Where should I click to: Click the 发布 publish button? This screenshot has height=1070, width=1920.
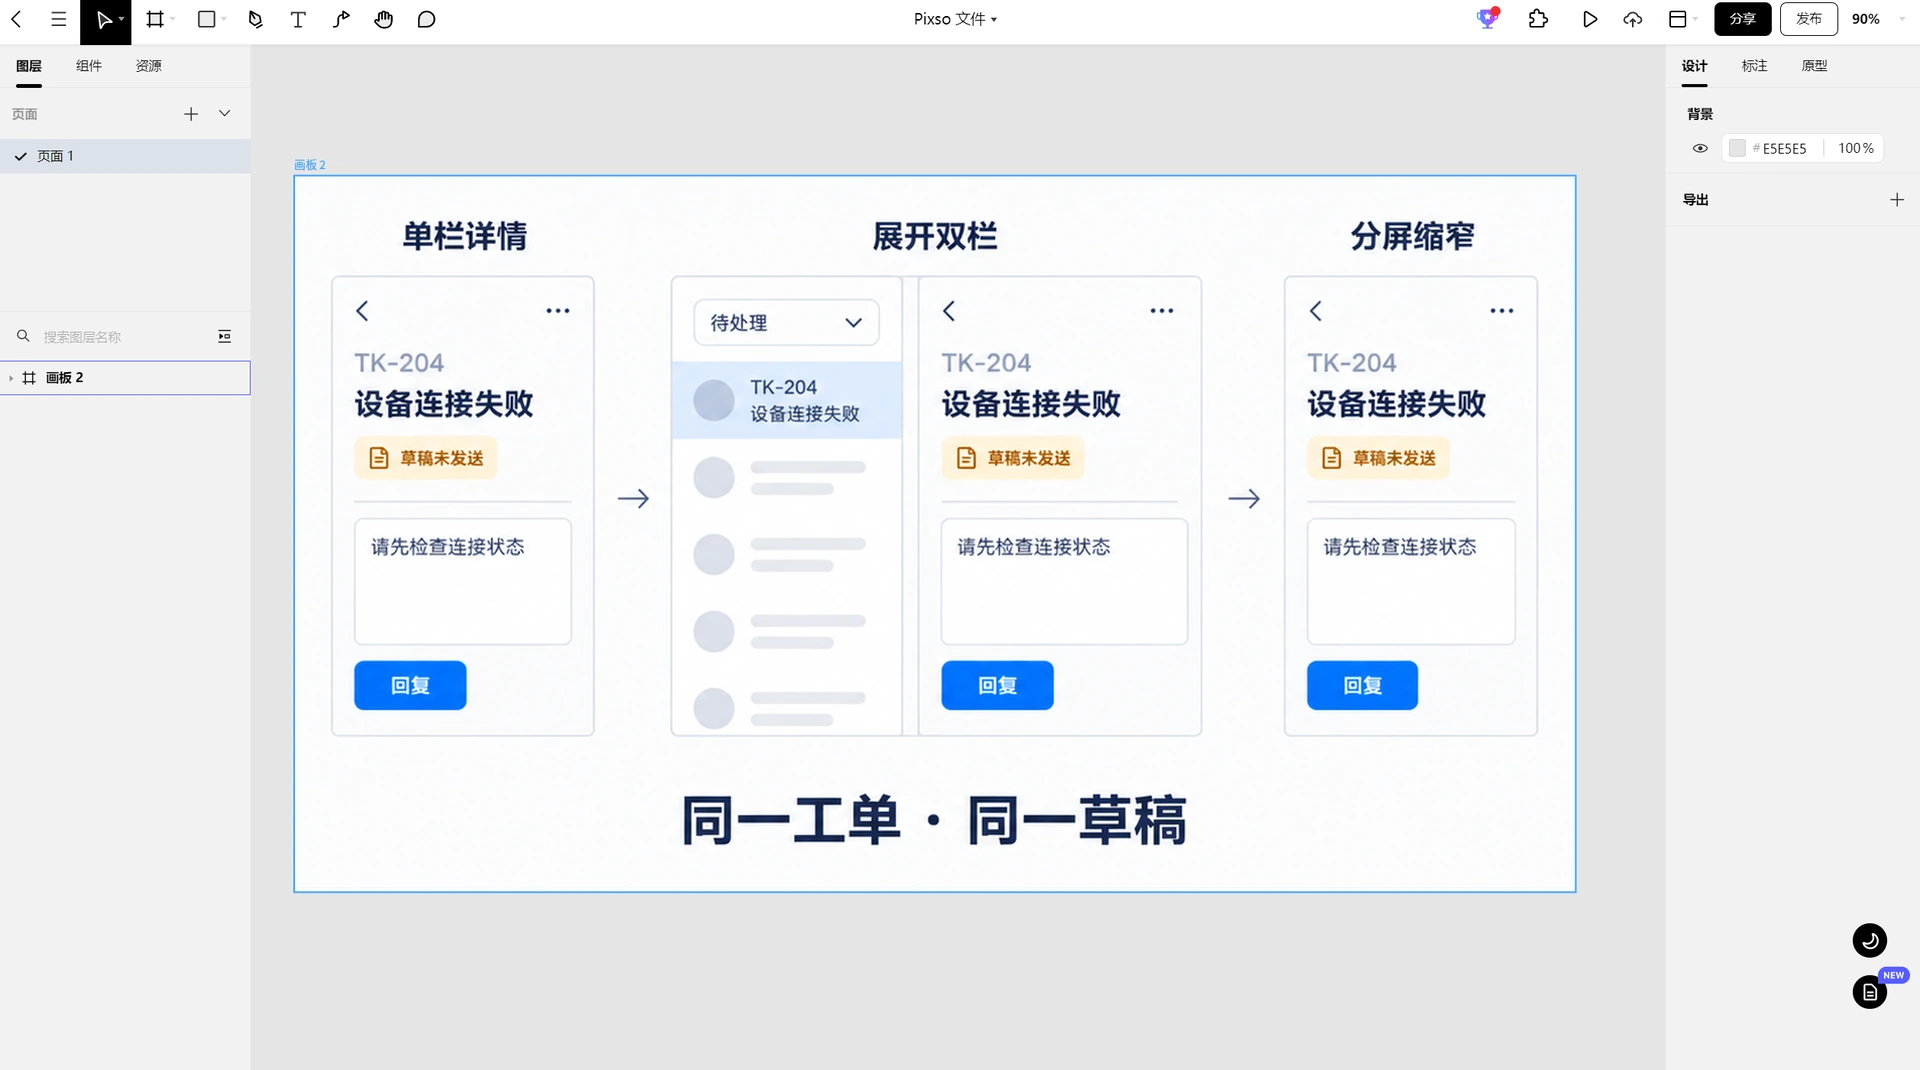pyautogui.click(x=1809, y=19)
